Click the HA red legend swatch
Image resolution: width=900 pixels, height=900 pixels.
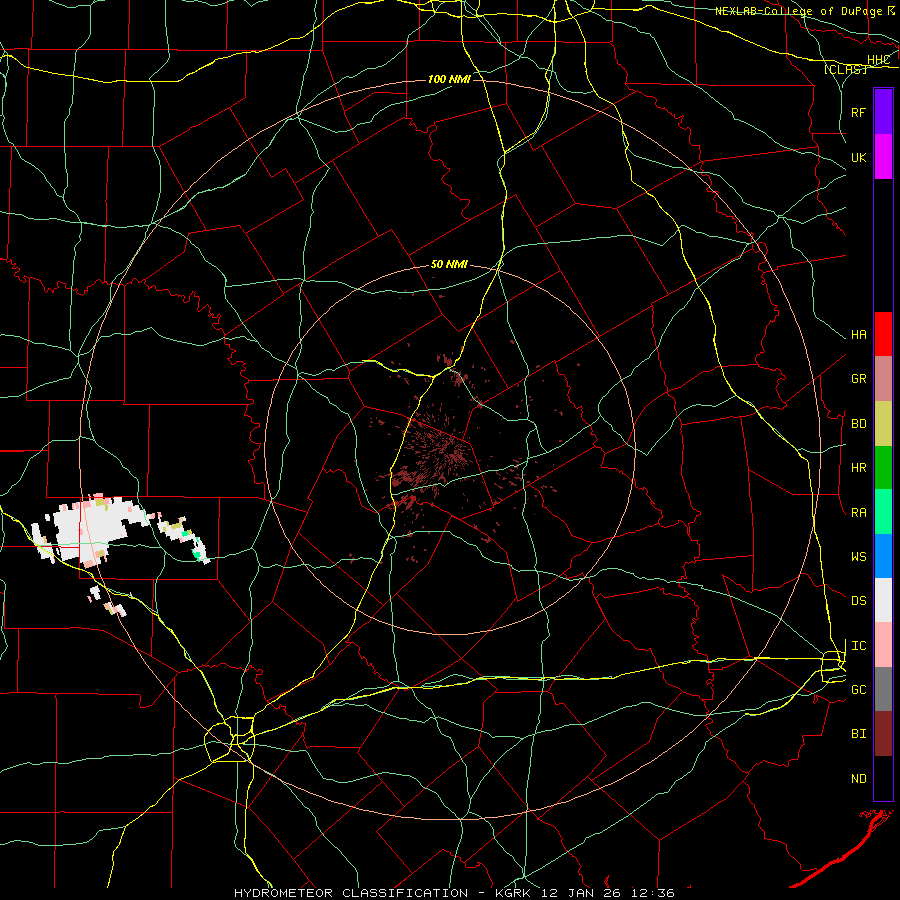883,334
